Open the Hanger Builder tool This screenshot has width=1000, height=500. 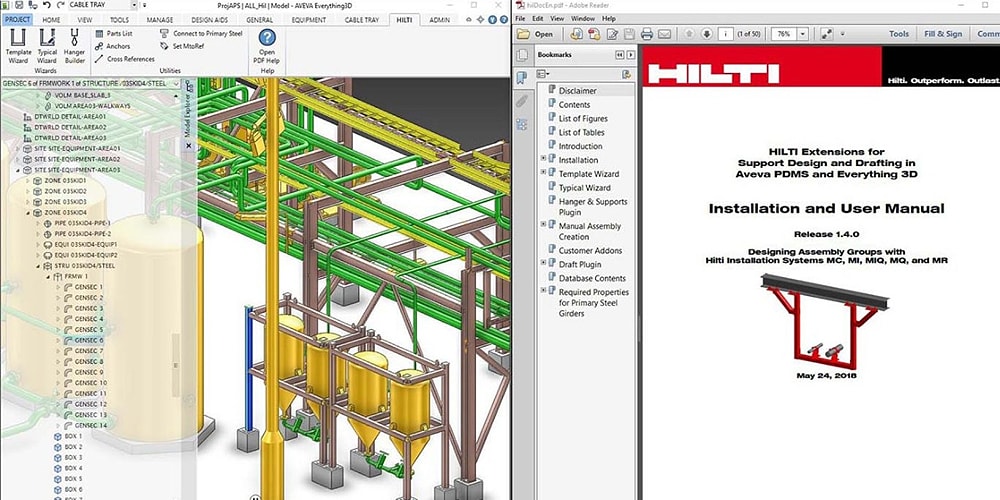pyautogui.click(x=75, y=46)
